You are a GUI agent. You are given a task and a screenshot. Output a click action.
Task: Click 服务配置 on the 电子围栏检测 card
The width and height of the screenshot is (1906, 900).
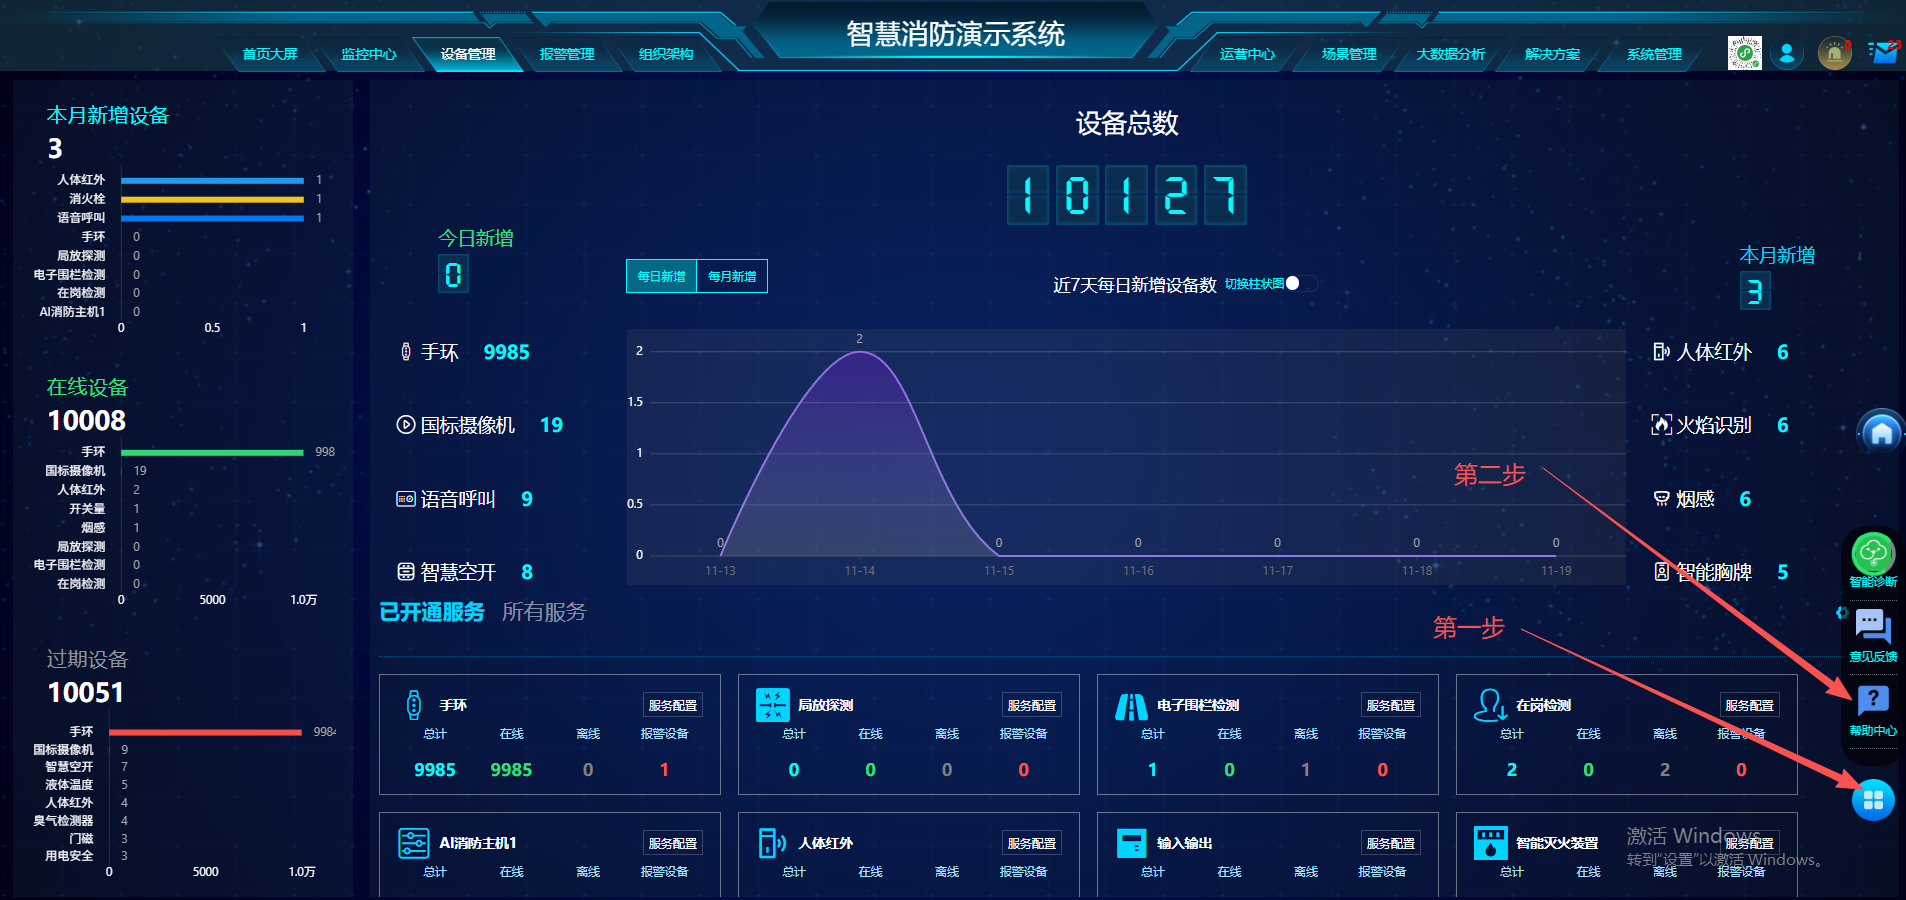pos(1390,705)
